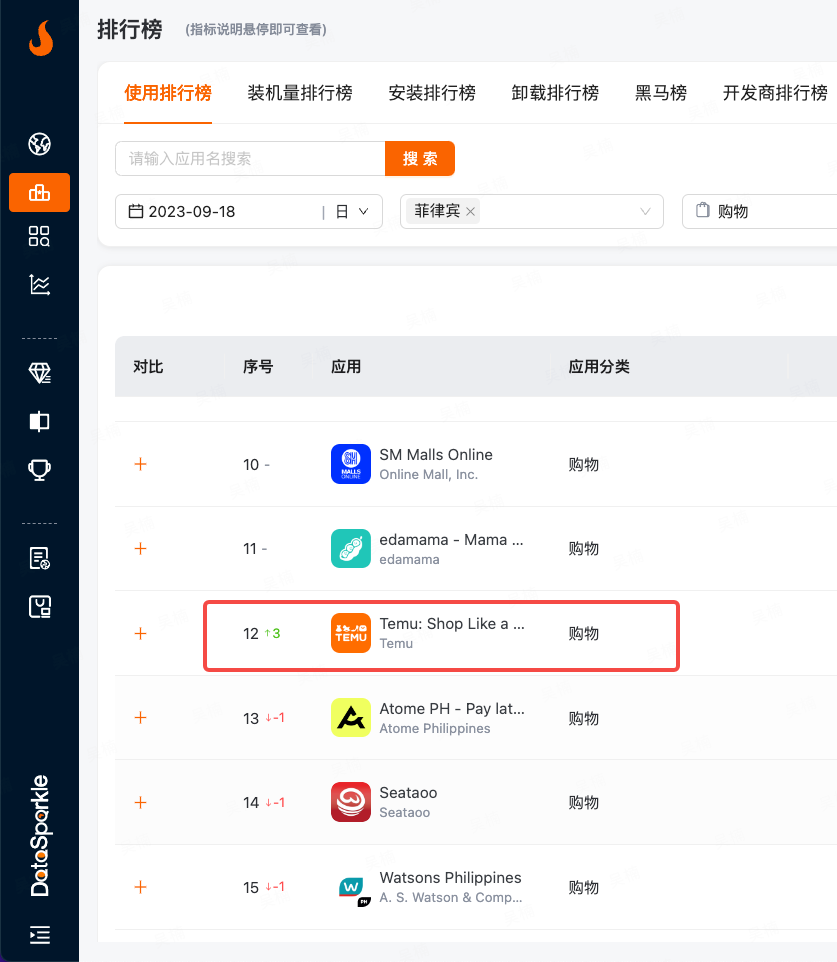Open the app grid search sidebar icon
This screenshot has height=962, width=837.
pyautogui.click(x=39, y=236)
